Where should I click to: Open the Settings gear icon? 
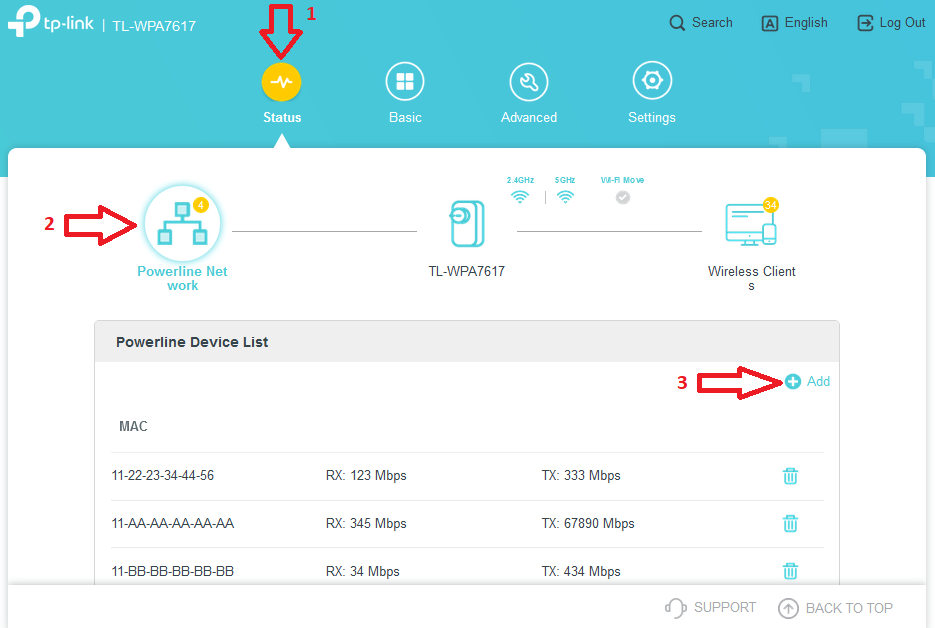coord(651,80)
